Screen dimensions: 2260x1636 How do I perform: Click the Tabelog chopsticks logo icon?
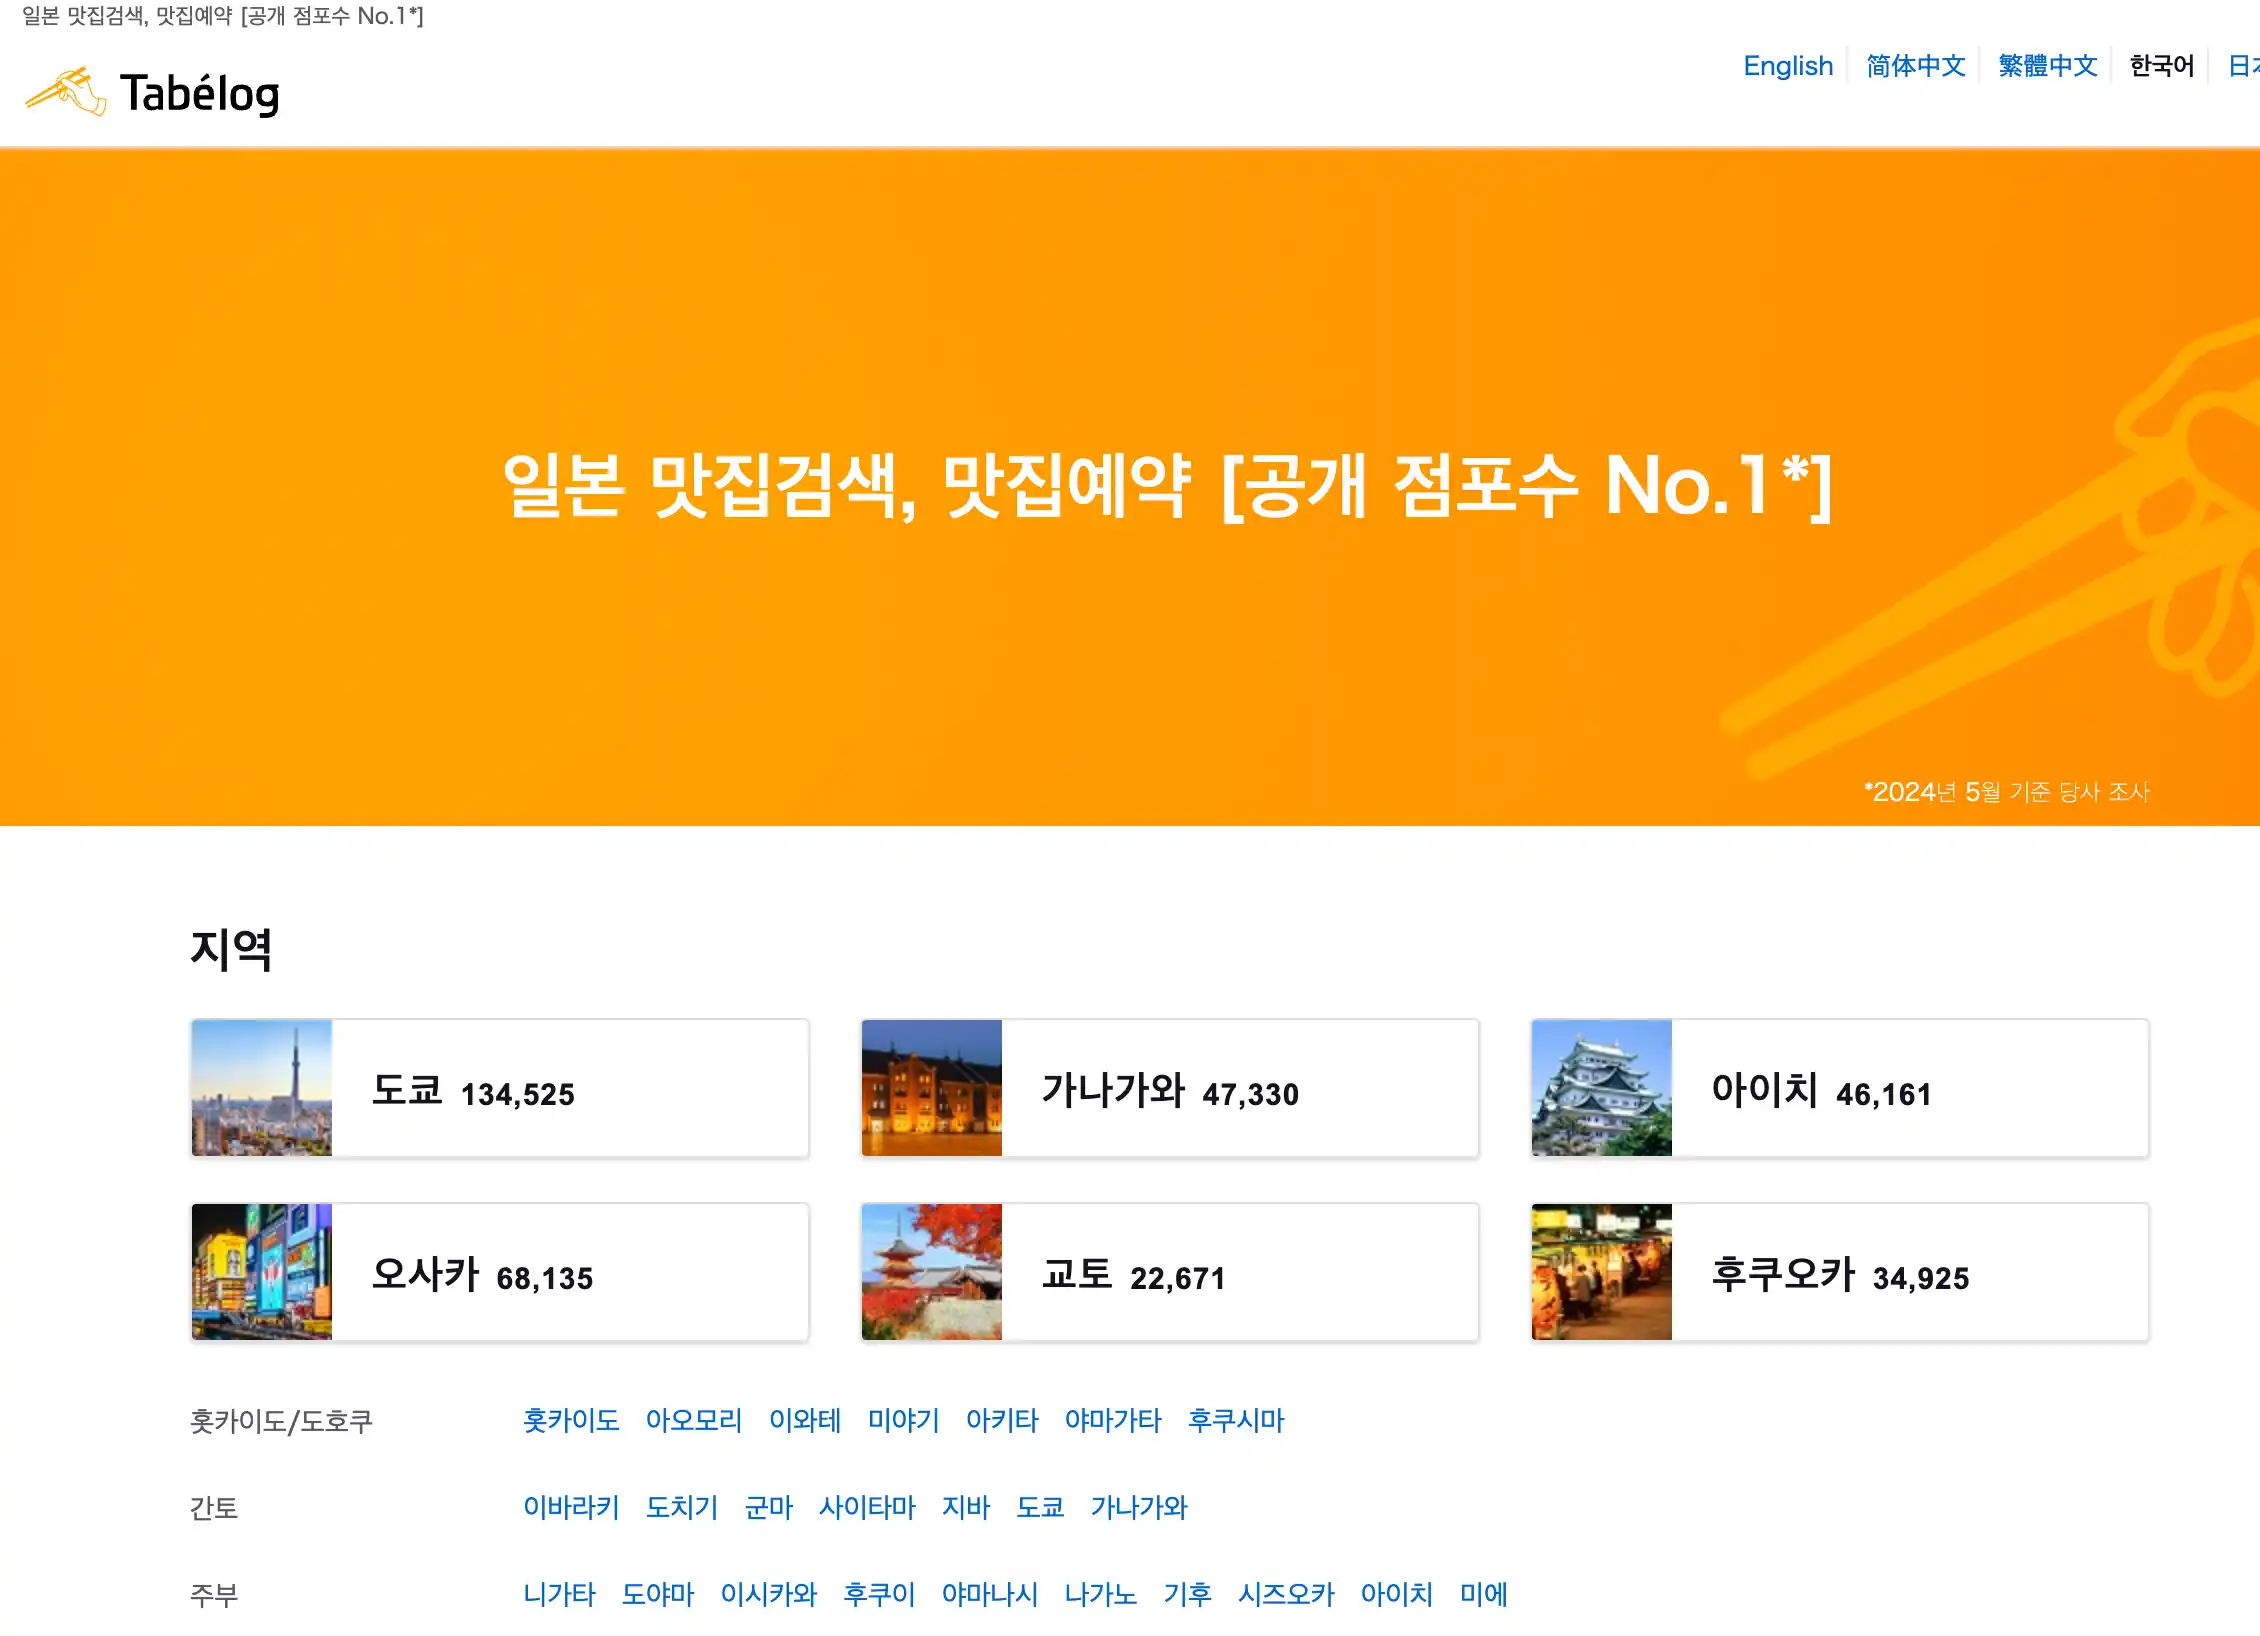pos(66,92)
